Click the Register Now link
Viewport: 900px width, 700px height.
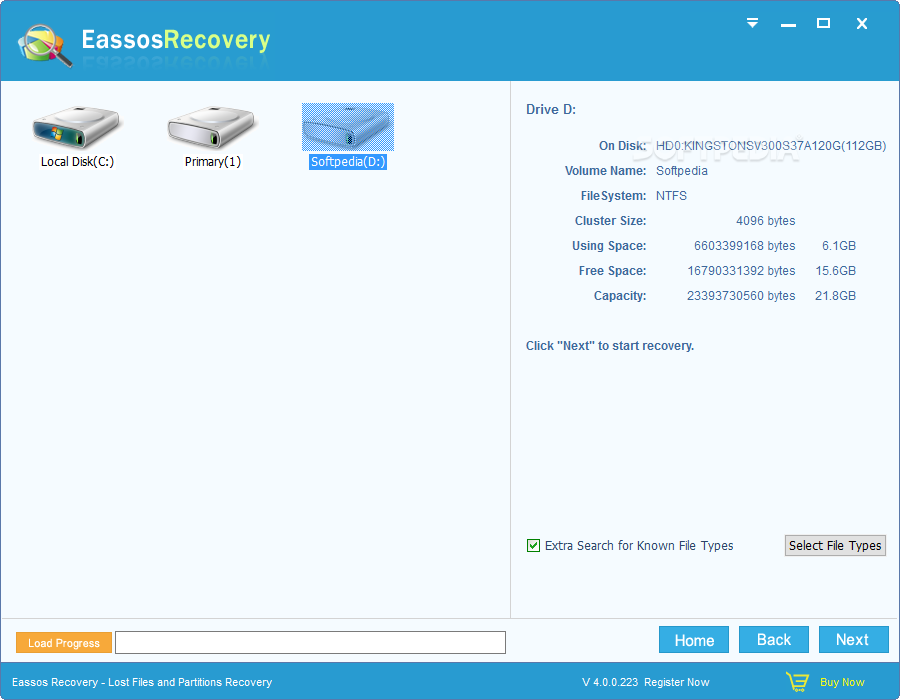point(677,682)
